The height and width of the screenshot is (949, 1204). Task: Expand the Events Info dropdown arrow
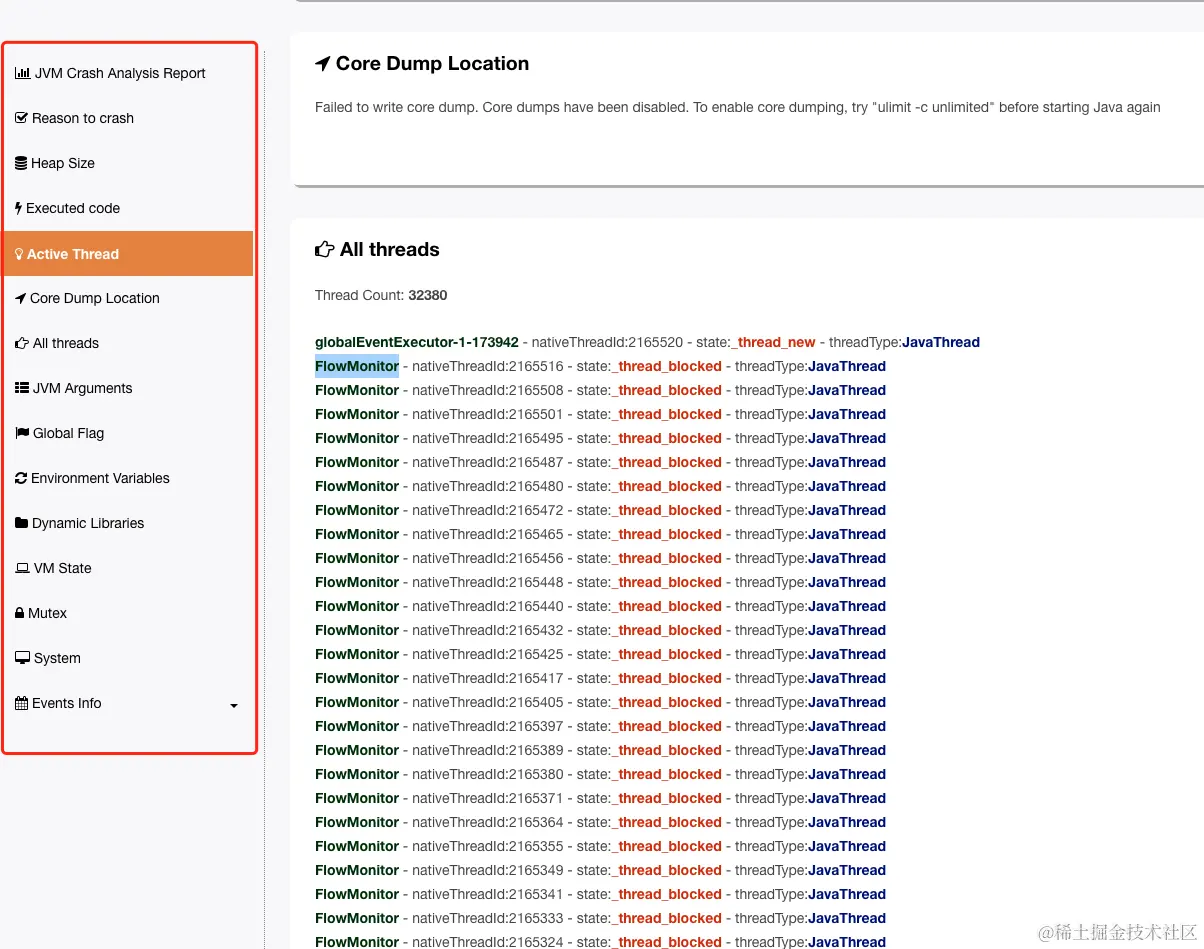(234, 705)
